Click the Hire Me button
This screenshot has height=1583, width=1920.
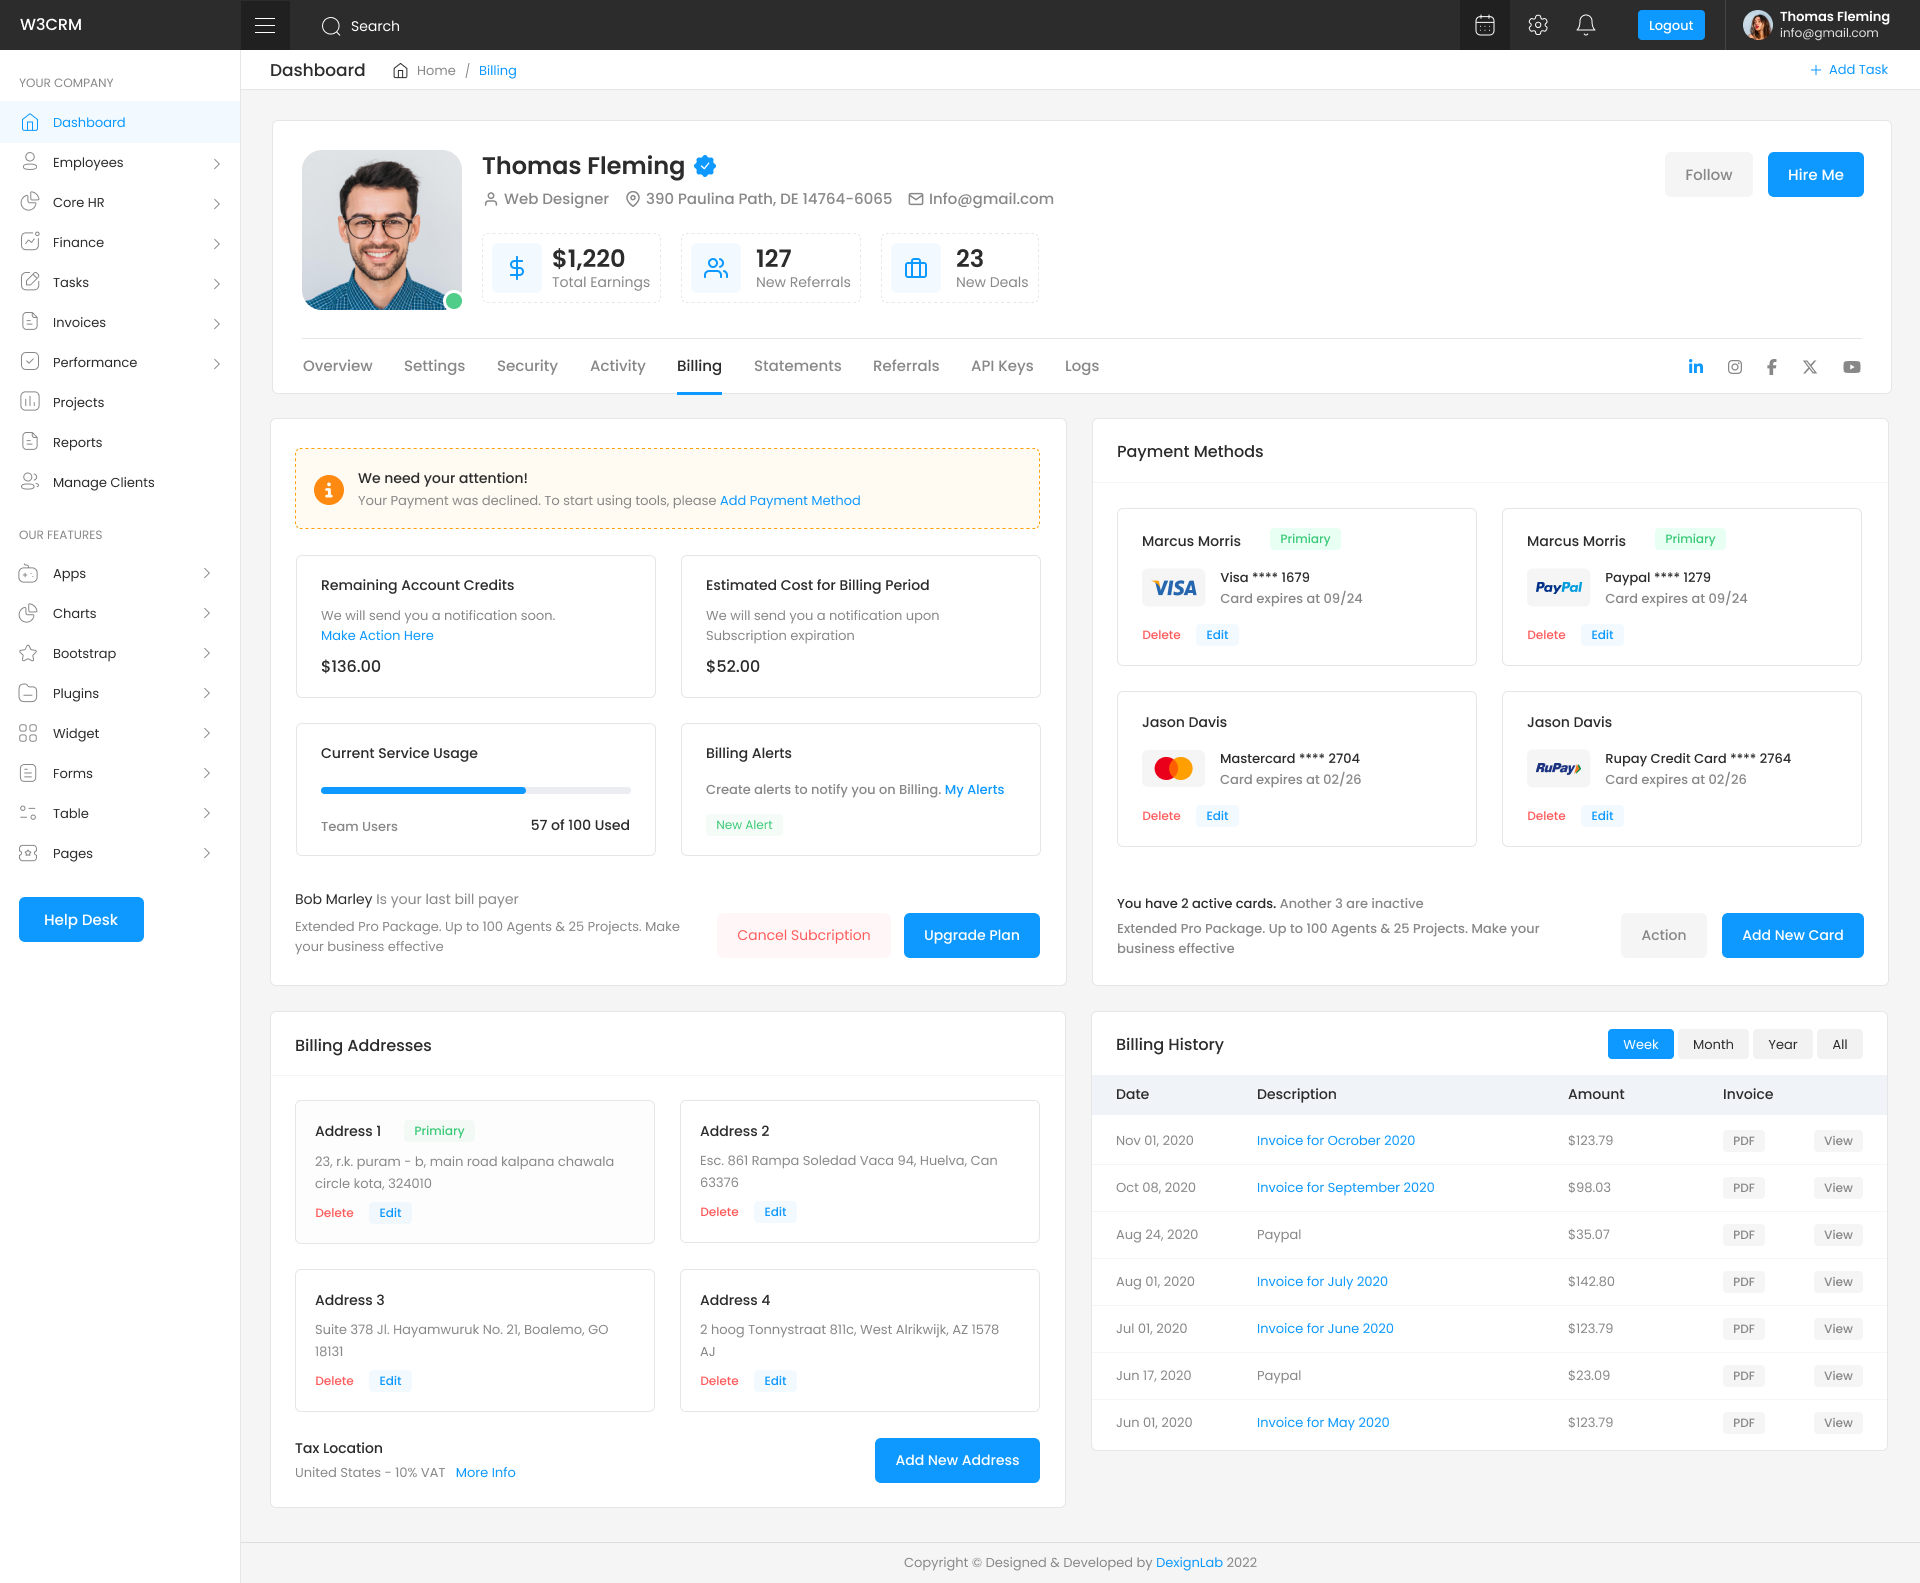click(1815, 174)
